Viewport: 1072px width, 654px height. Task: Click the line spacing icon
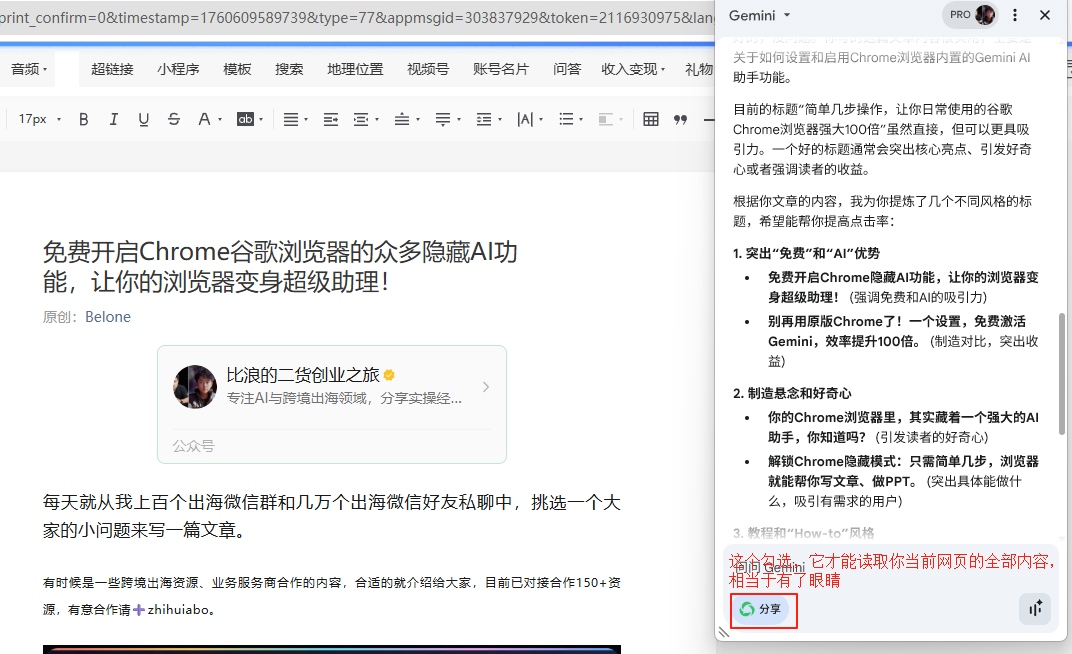tap(484, 120)
